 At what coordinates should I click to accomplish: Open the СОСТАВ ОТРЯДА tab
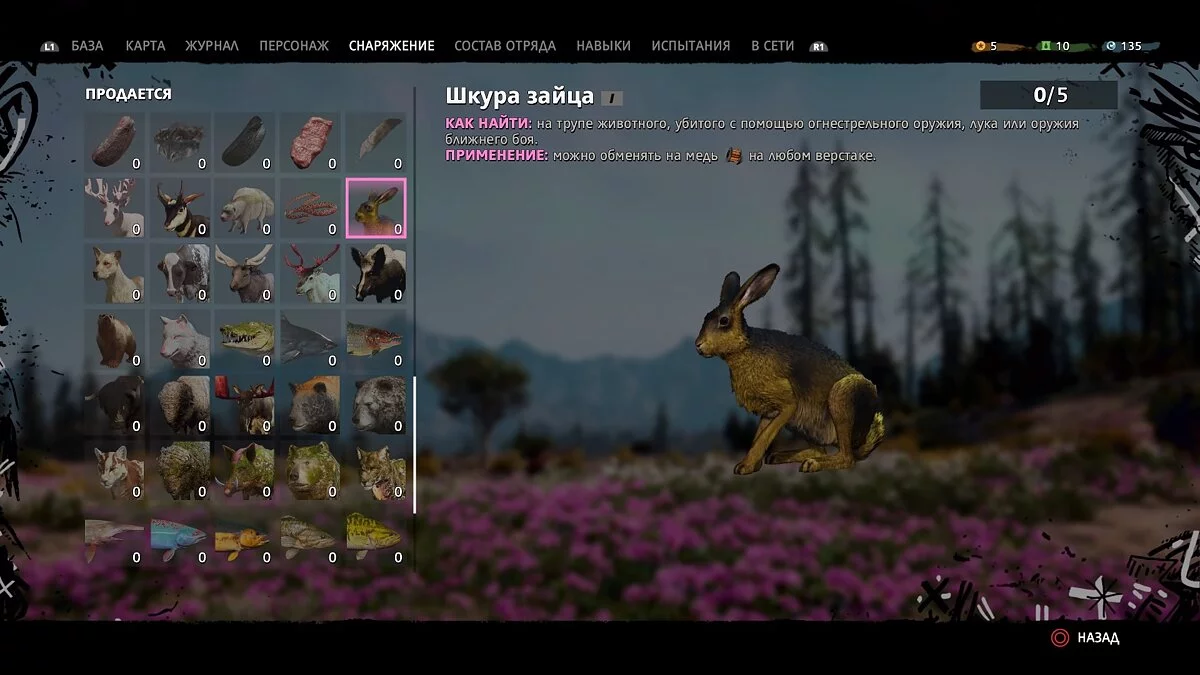coord(505,46)
